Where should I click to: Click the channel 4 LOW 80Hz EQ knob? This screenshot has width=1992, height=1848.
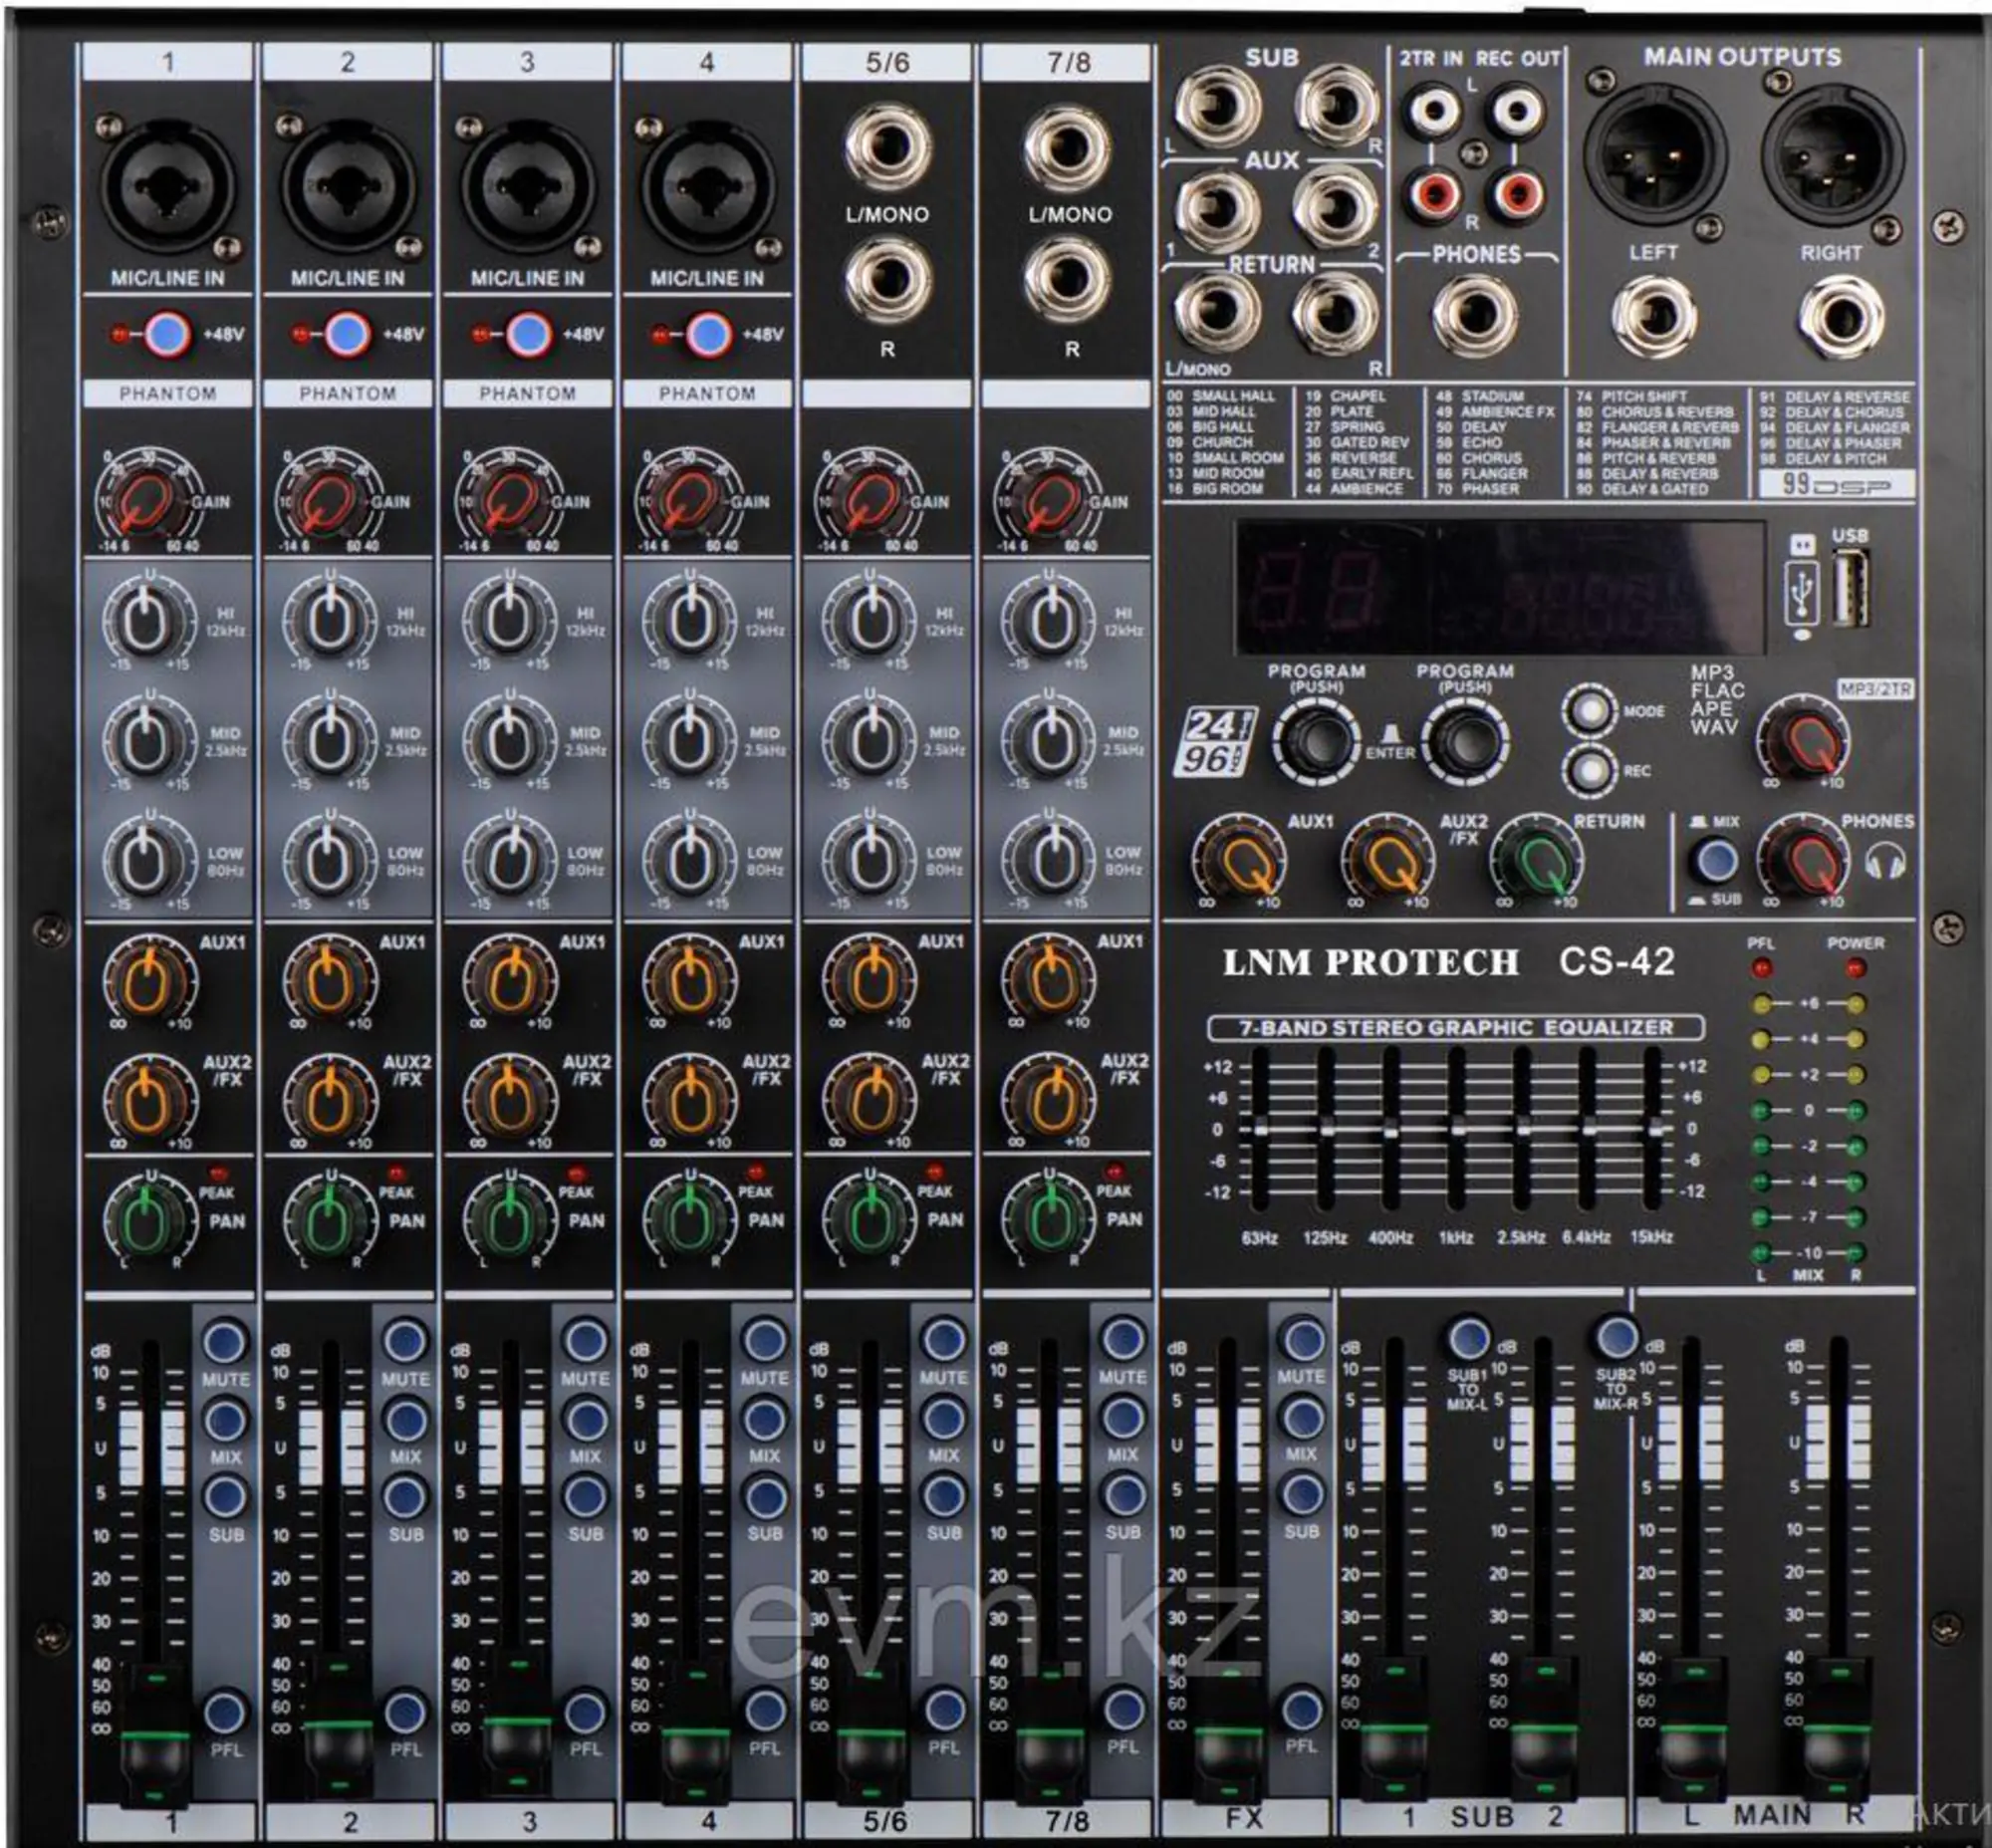pyautogui.click(x=689, y=861)
